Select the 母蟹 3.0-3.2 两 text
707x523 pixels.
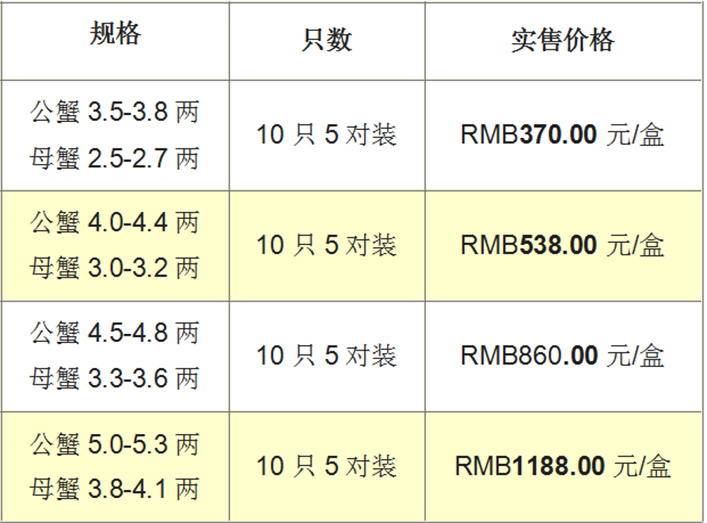pyautogui.click(x=115, y=268)
